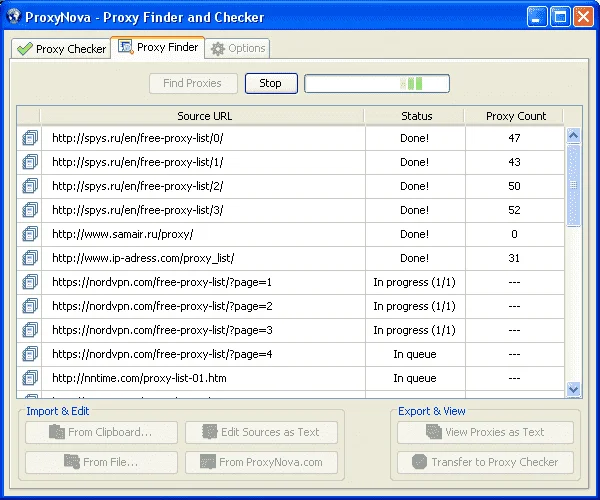600x500 pixels.
Task: Click the page icon for ip-adress.com row
Action: coord(30,258)
